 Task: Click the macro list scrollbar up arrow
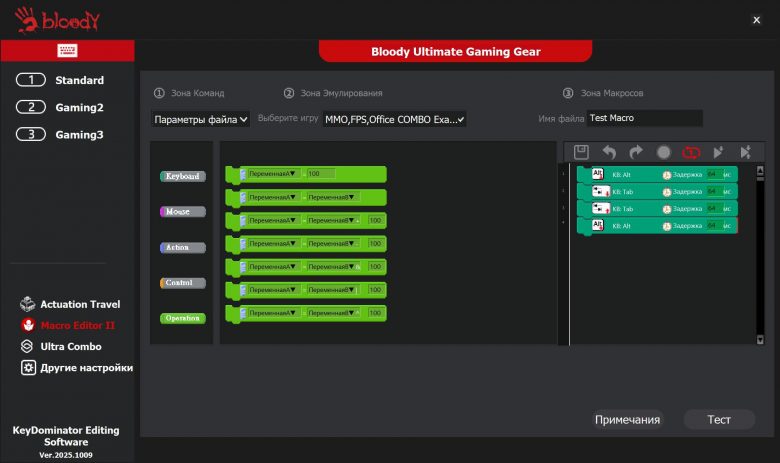[x=760, y=171]
